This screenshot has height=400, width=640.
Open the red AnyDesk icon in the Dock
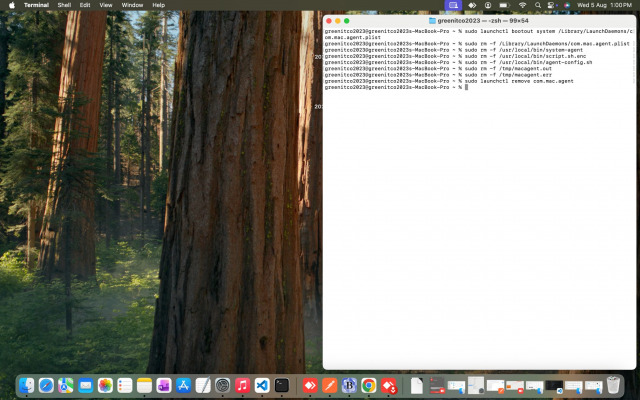click(x=310, y=385)
